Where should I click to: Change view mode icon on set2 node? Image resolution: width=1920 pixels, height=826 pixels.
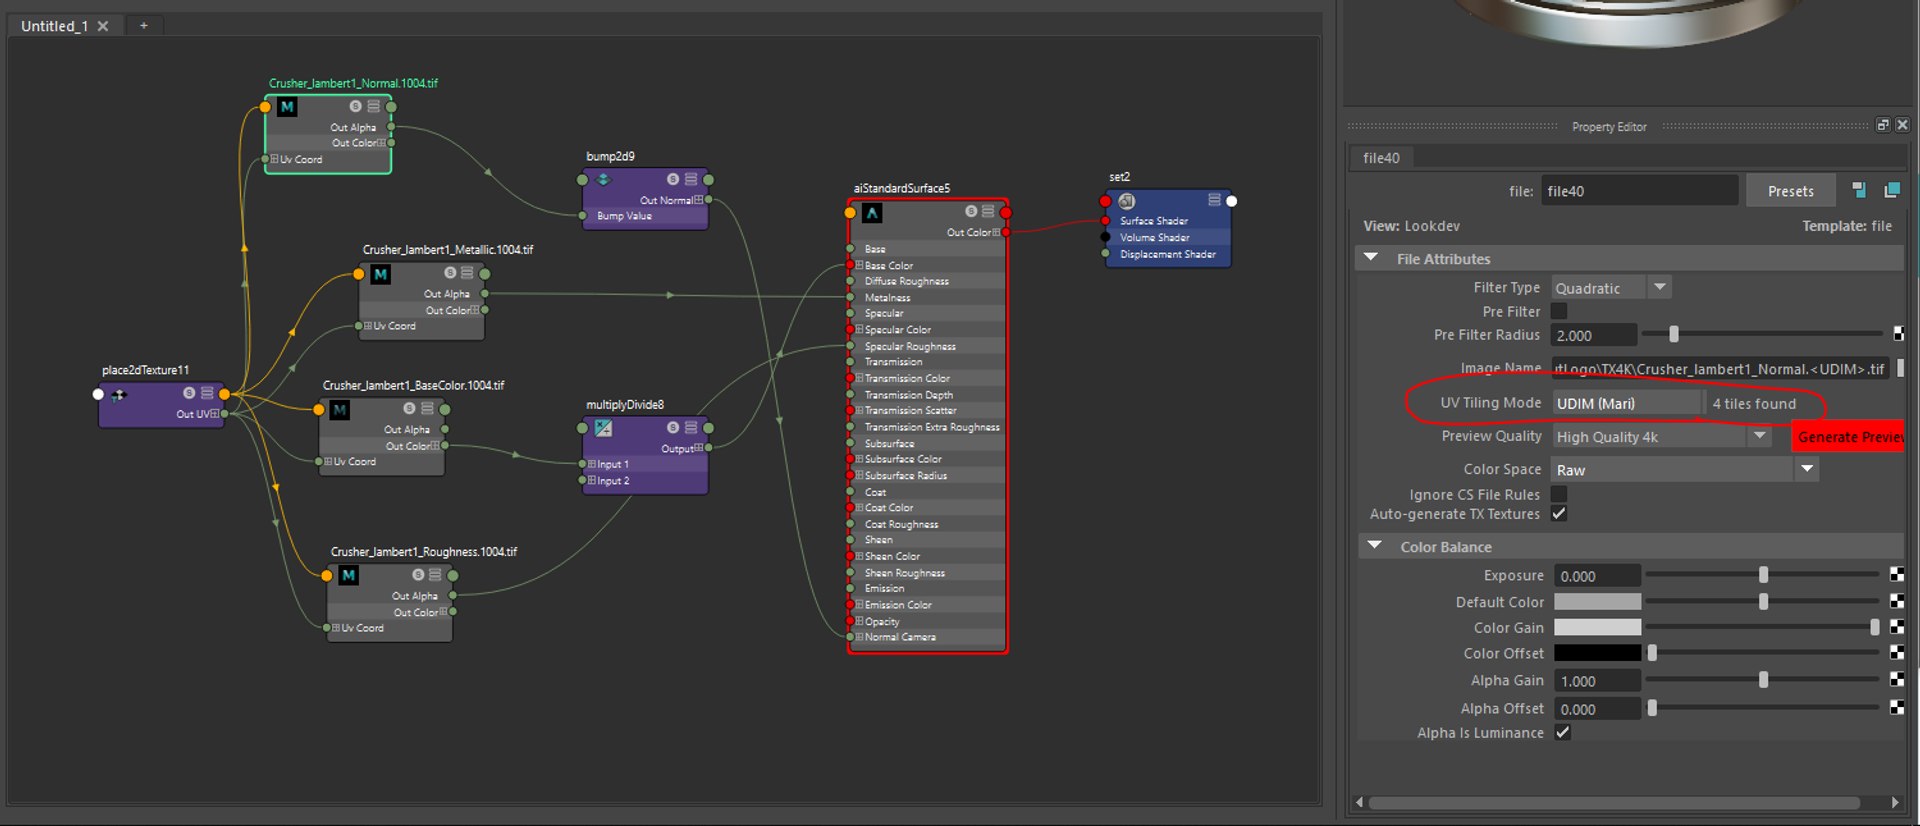(1214, 200)
